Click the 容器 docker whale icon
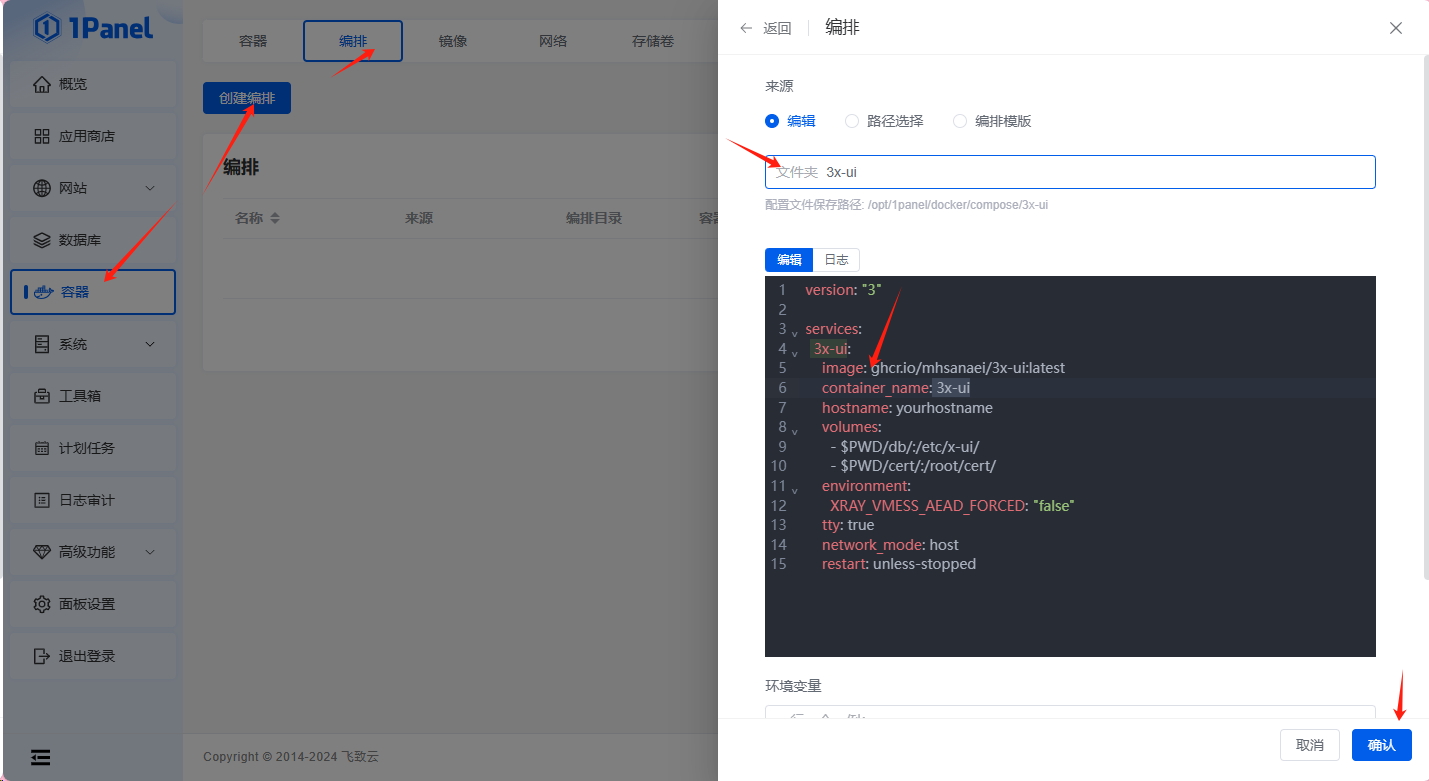1429x781 pixels. 43,292
